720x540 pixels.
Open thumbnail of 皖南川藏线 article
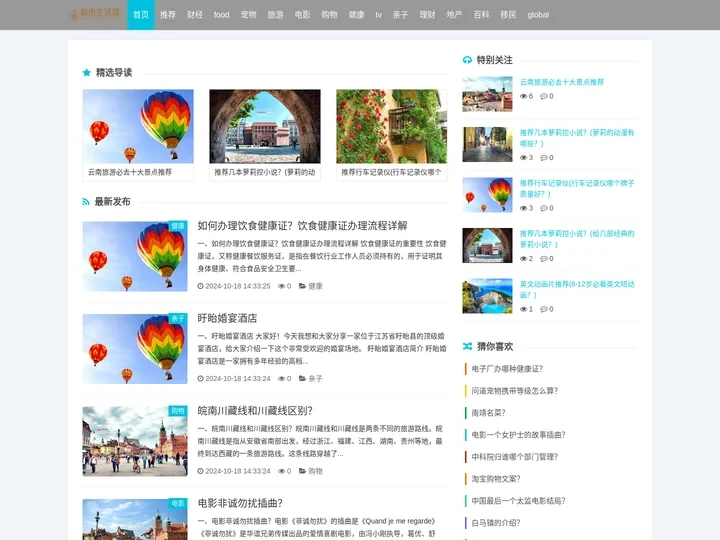(x=135, y=441)
